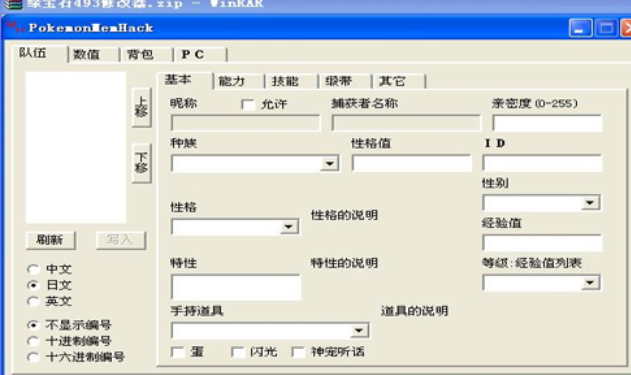Choose 十进制编号 radio option
The height and width of the screenshot is (375, 631).
33,341
